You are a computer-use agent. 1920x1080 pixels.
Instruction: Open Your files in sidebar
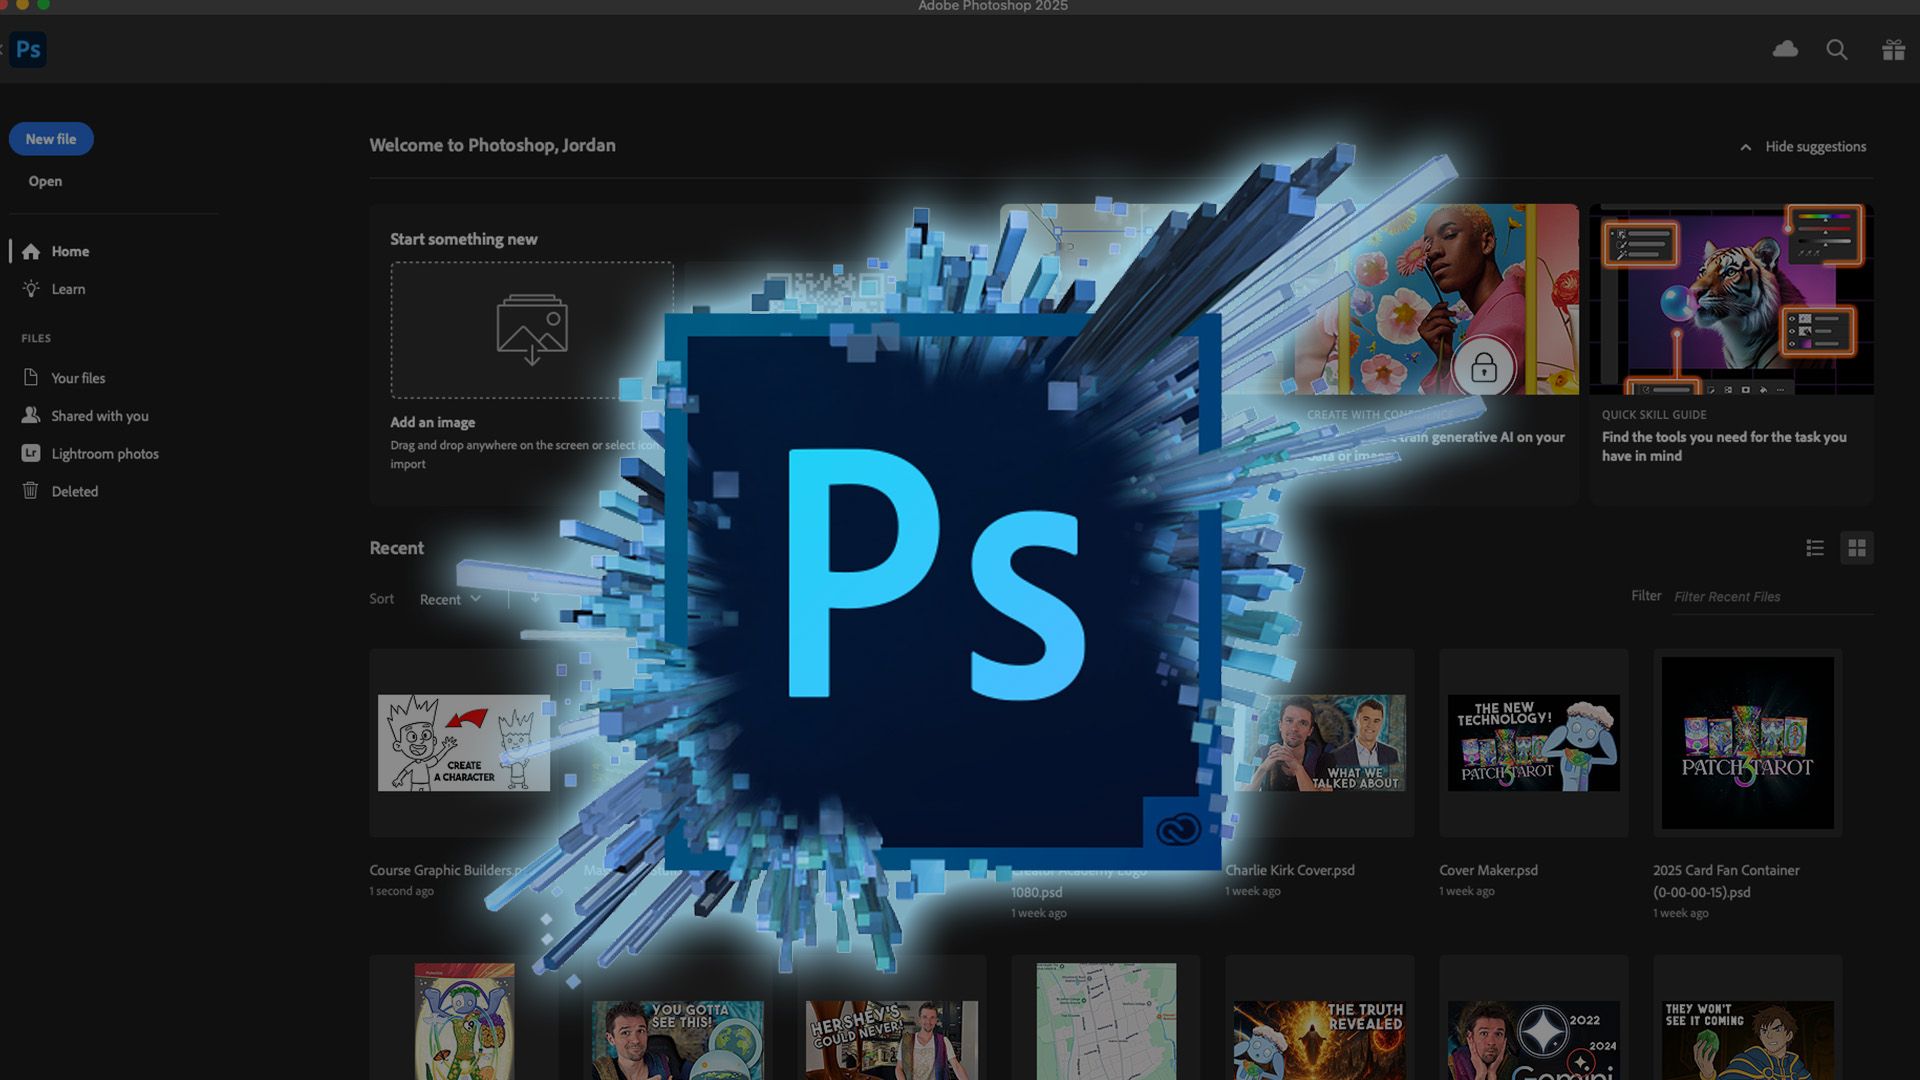78,378
